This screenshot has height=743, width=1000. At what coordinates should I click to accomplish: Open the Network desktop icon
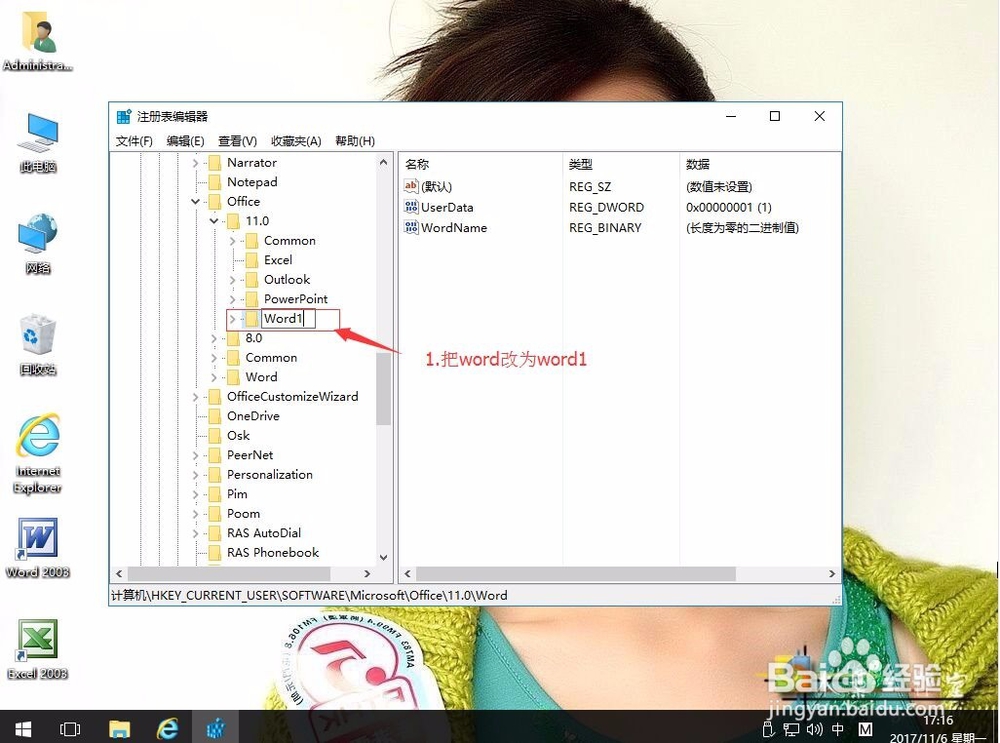38,243
